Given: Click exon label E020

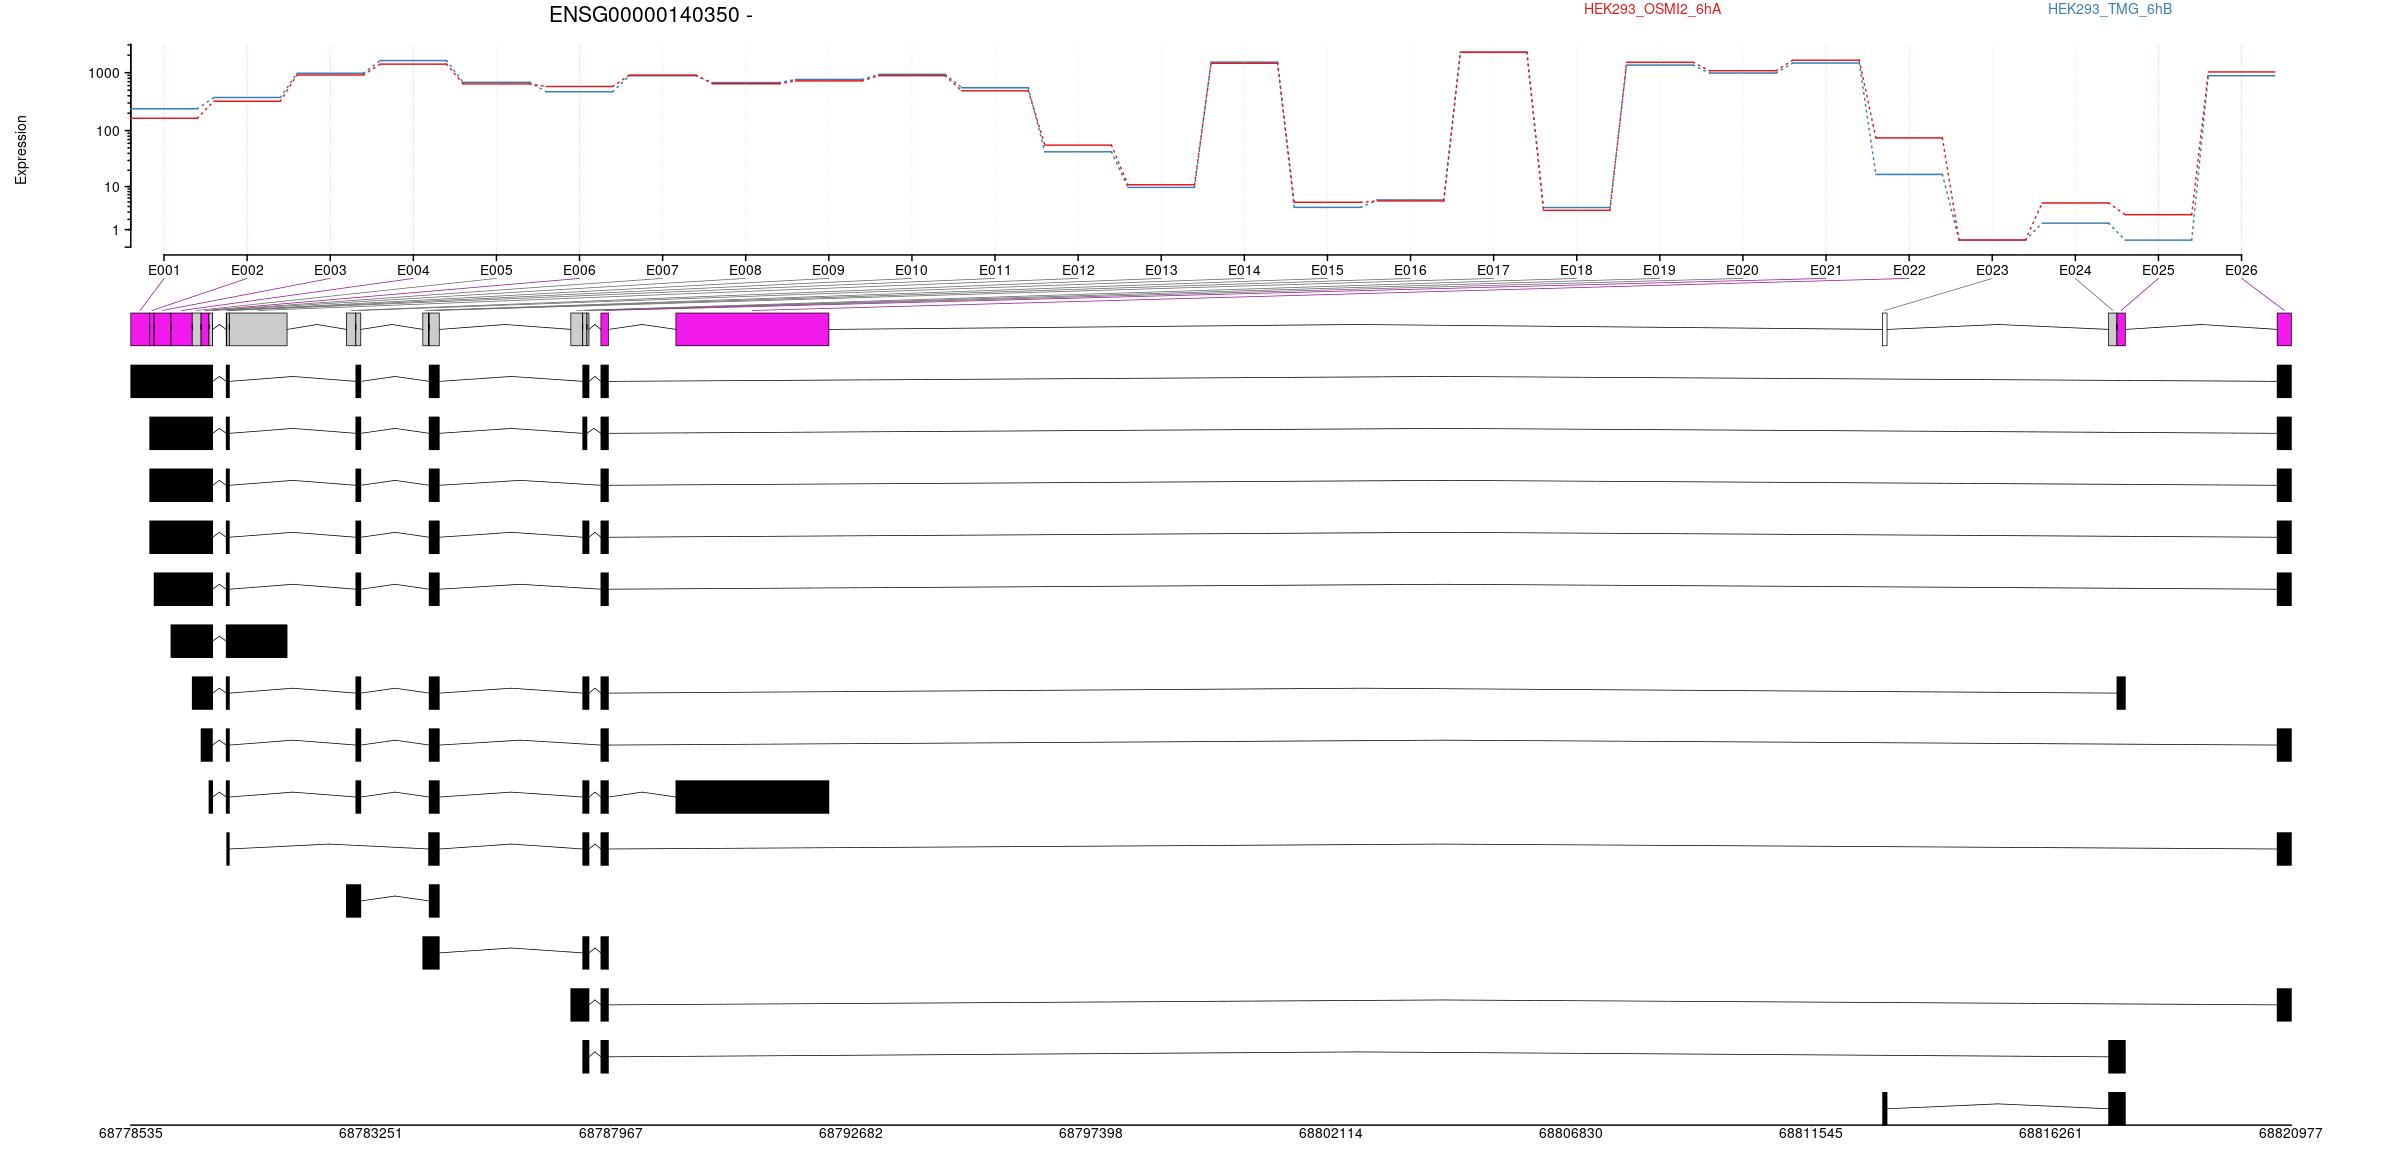Looking at the screenshot, I should coord(1742,270).
